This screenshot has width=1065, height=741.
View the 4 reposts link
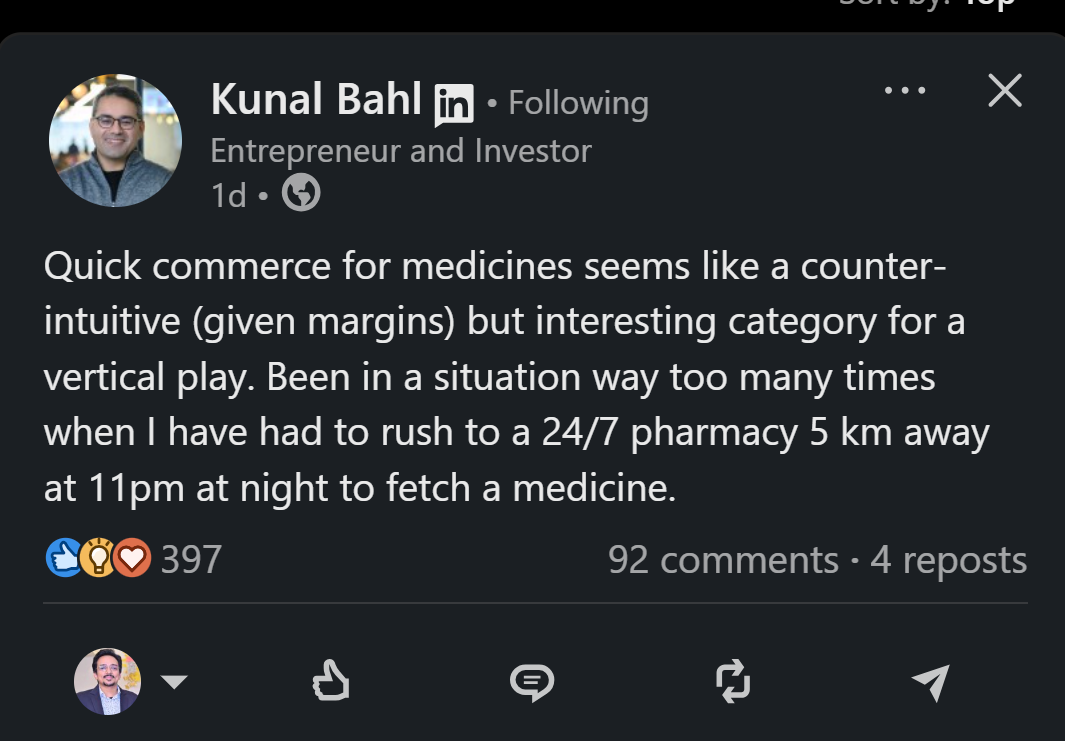(x=948, y=560)
